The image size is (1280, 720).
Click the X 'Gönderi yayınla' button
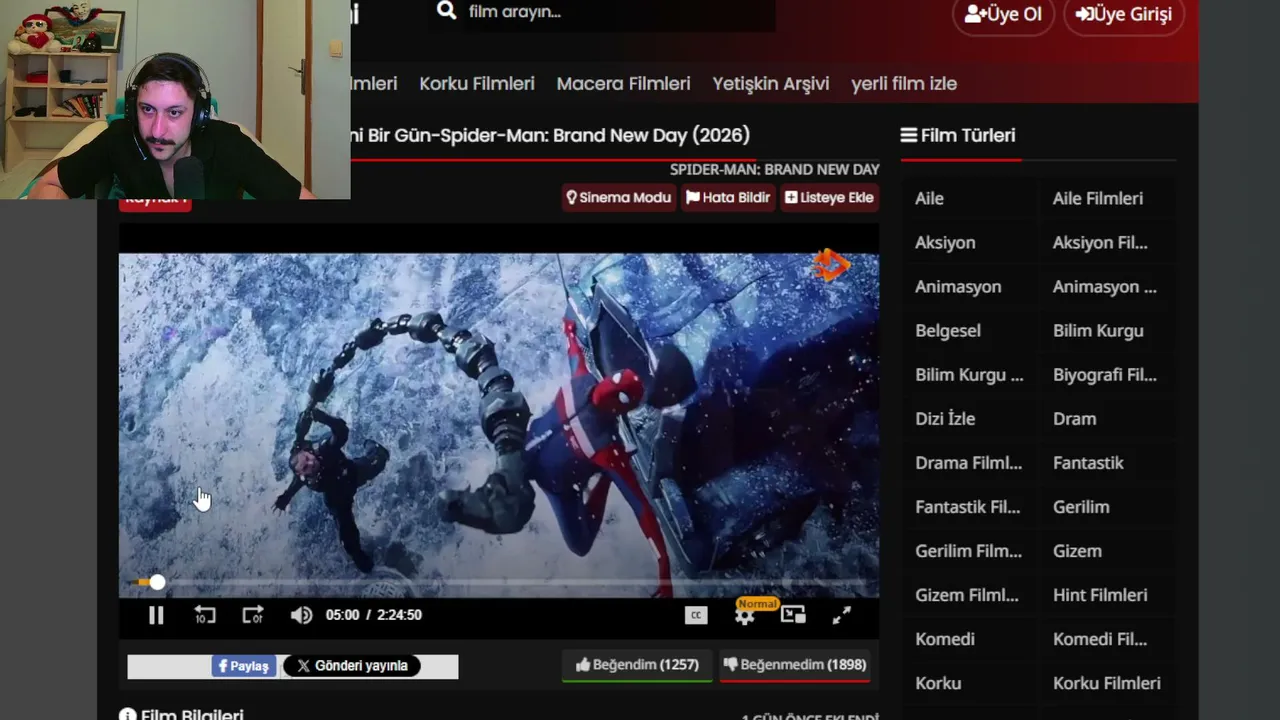click(x=352, y=666)
